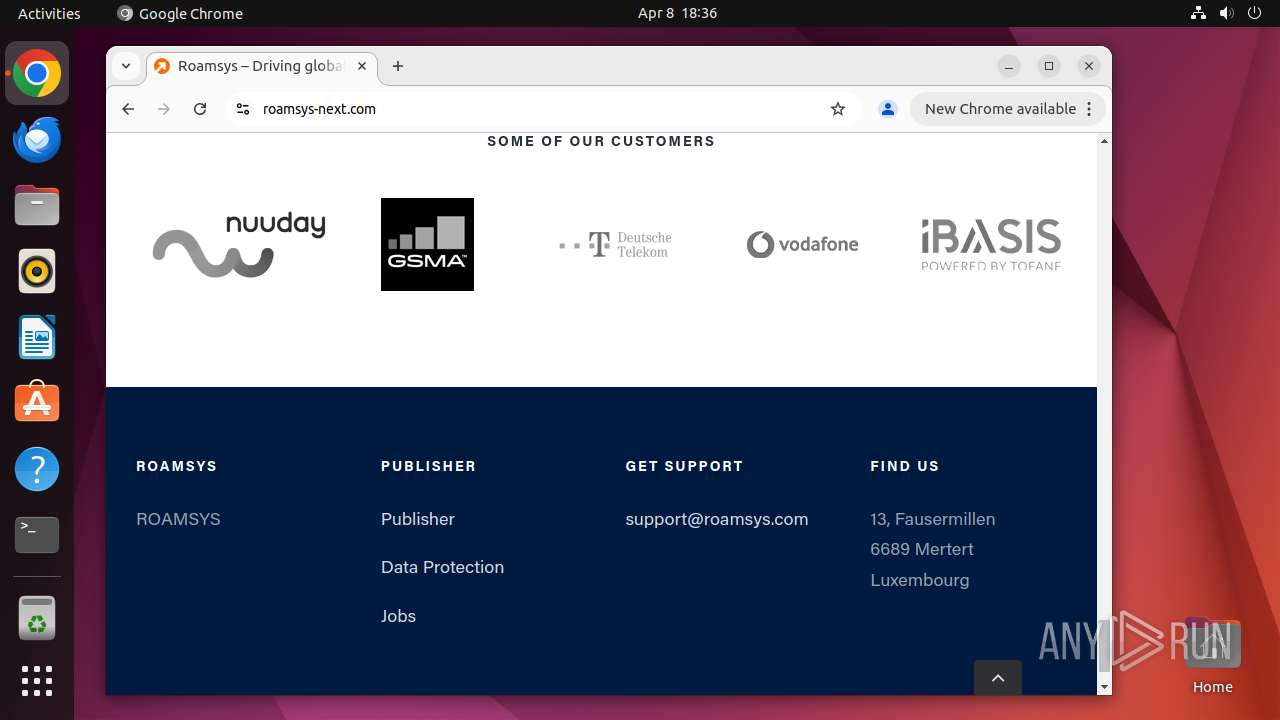This screenshot has width=1280, height=720.
Task: Open the Publisher footer link
Action: 418,519
